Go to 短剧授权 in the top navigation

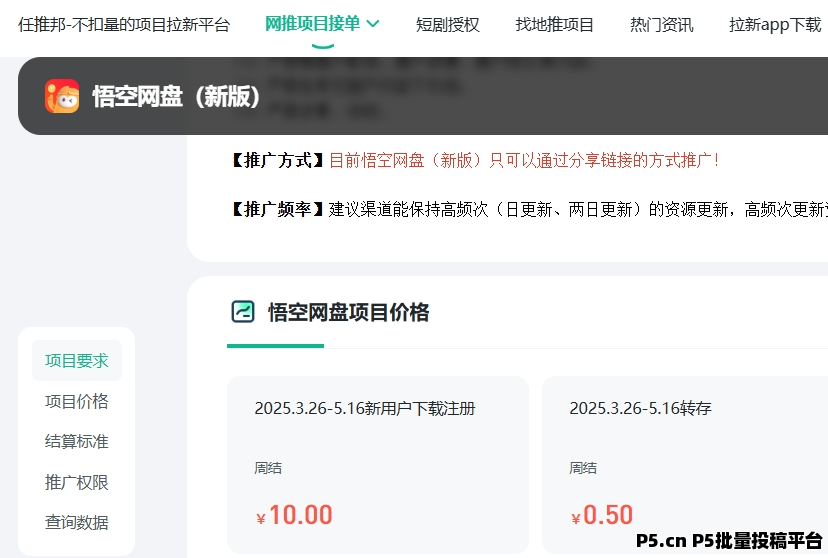pos(447,25)
